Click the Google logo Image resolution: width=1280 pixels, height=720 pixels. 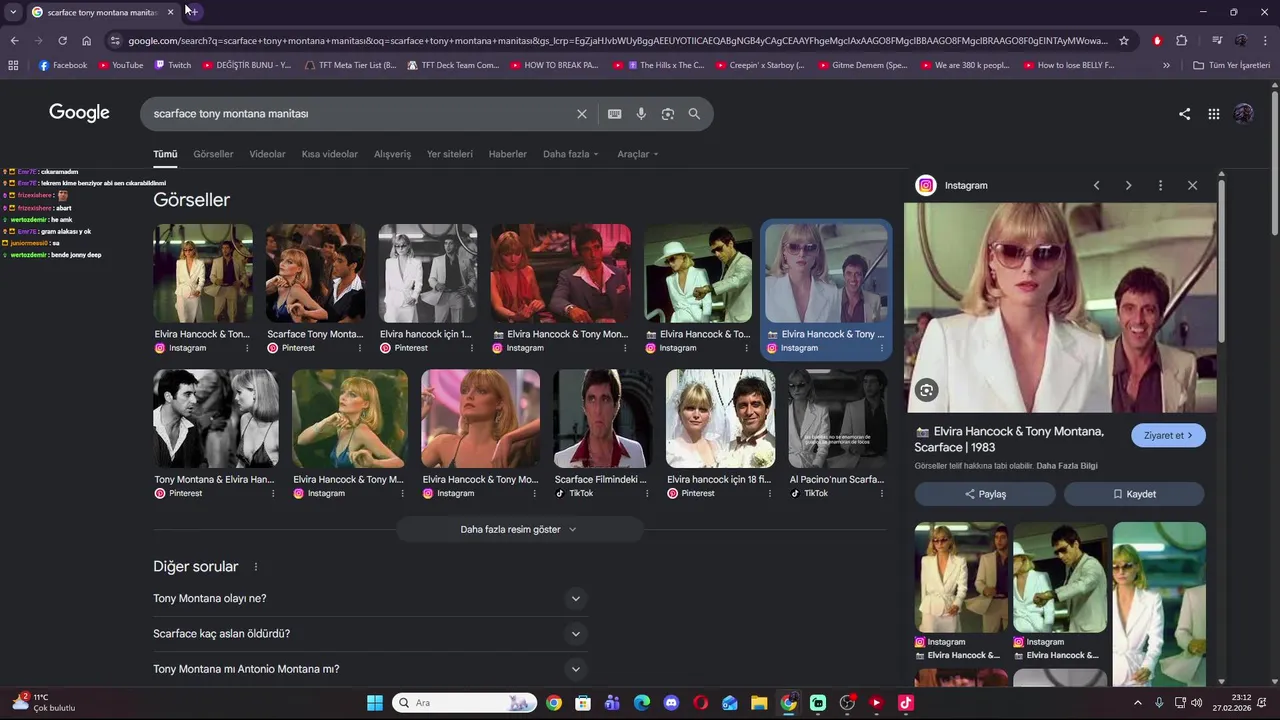[79, 113]
